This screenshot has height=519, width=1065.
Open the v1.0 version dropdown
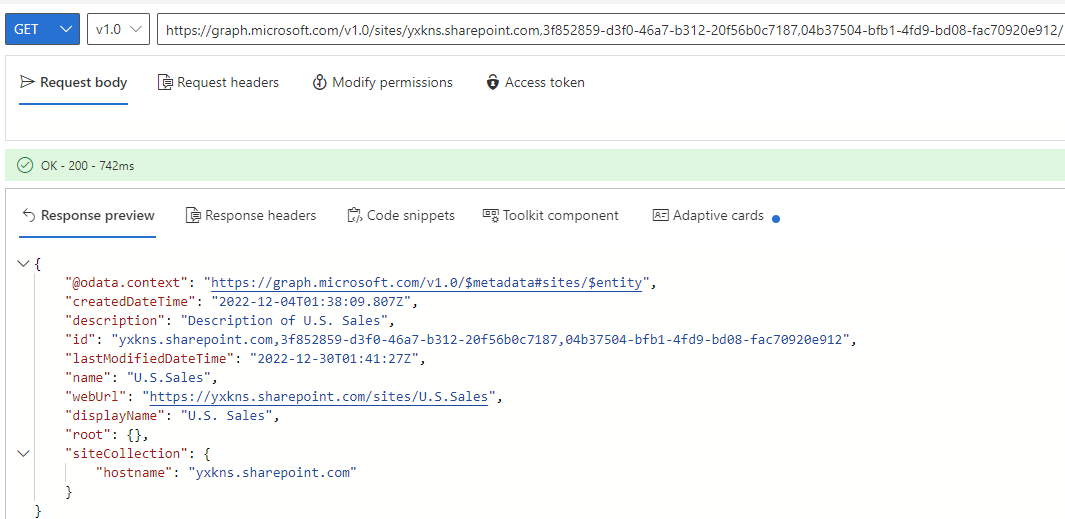coord(118,29)
